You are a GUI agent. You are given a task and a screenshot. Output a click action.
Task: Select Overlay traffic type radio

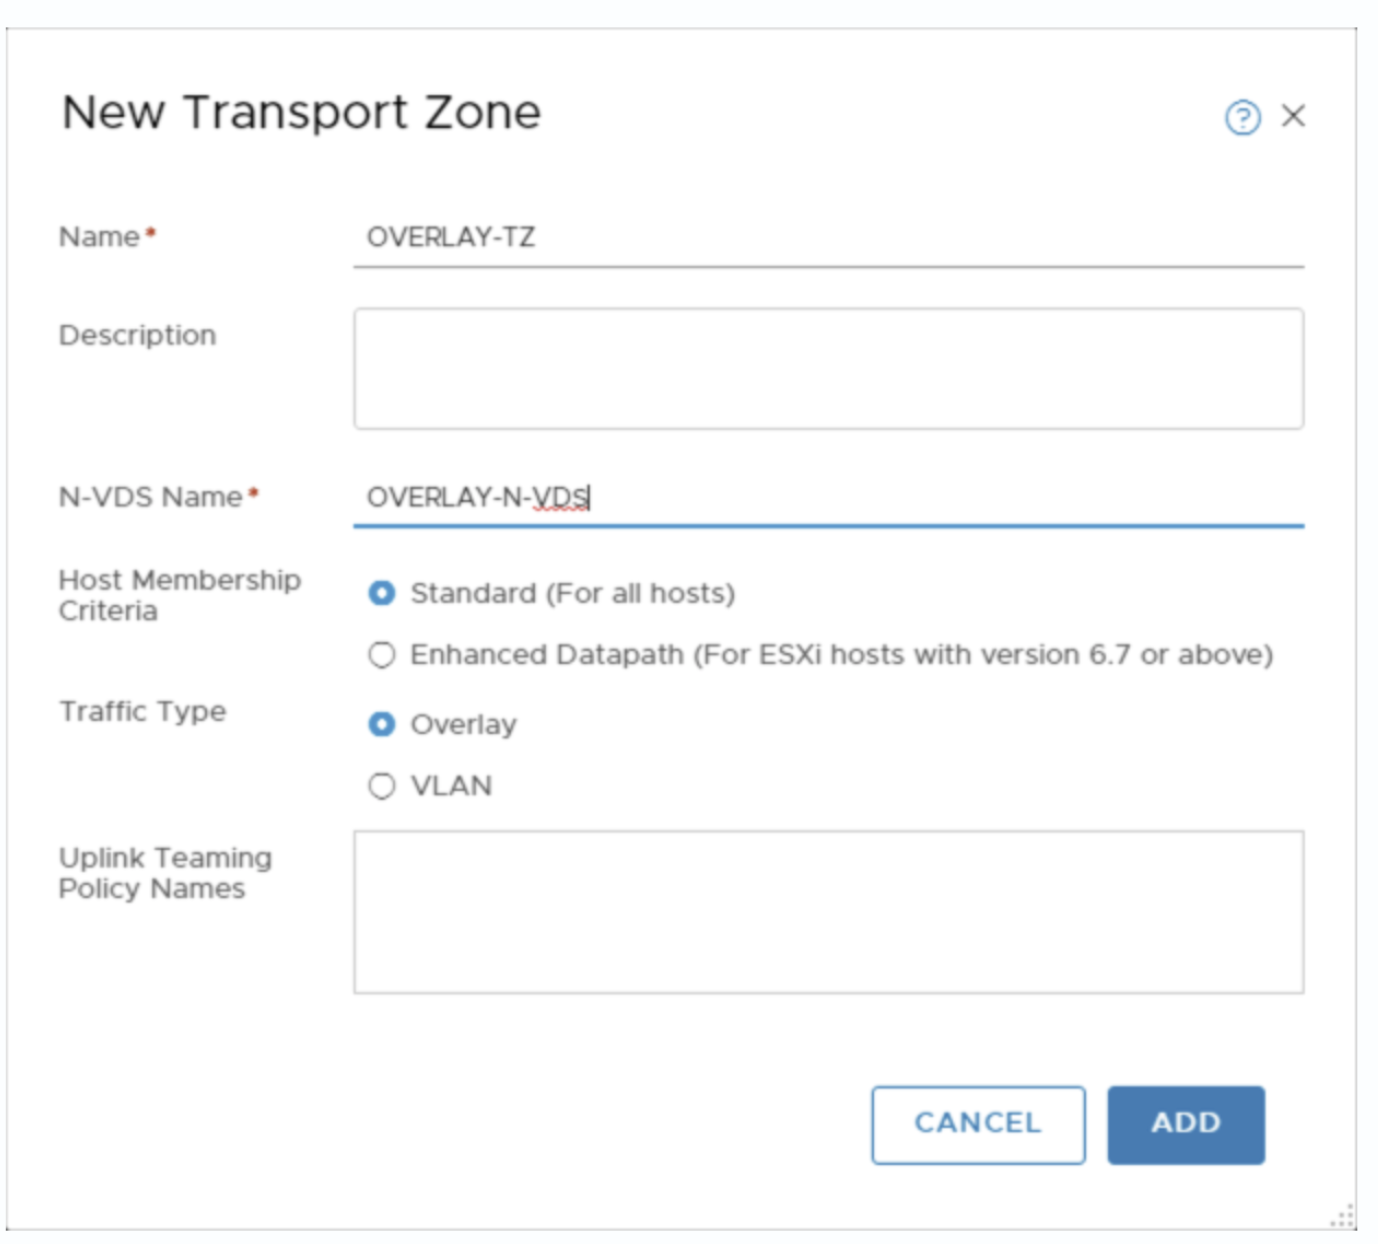click(x=382, y=724)
